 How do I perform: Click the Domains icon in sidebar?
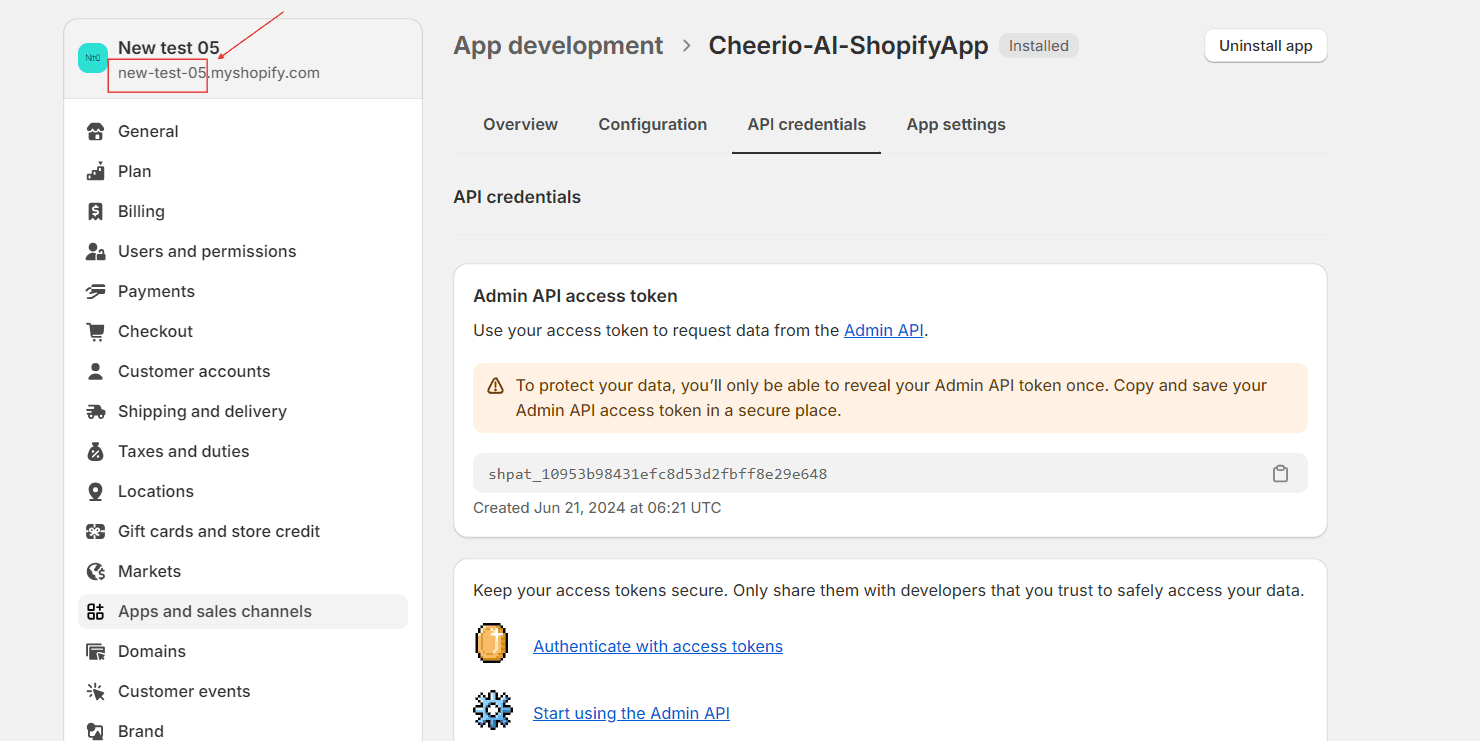point(95,651)
